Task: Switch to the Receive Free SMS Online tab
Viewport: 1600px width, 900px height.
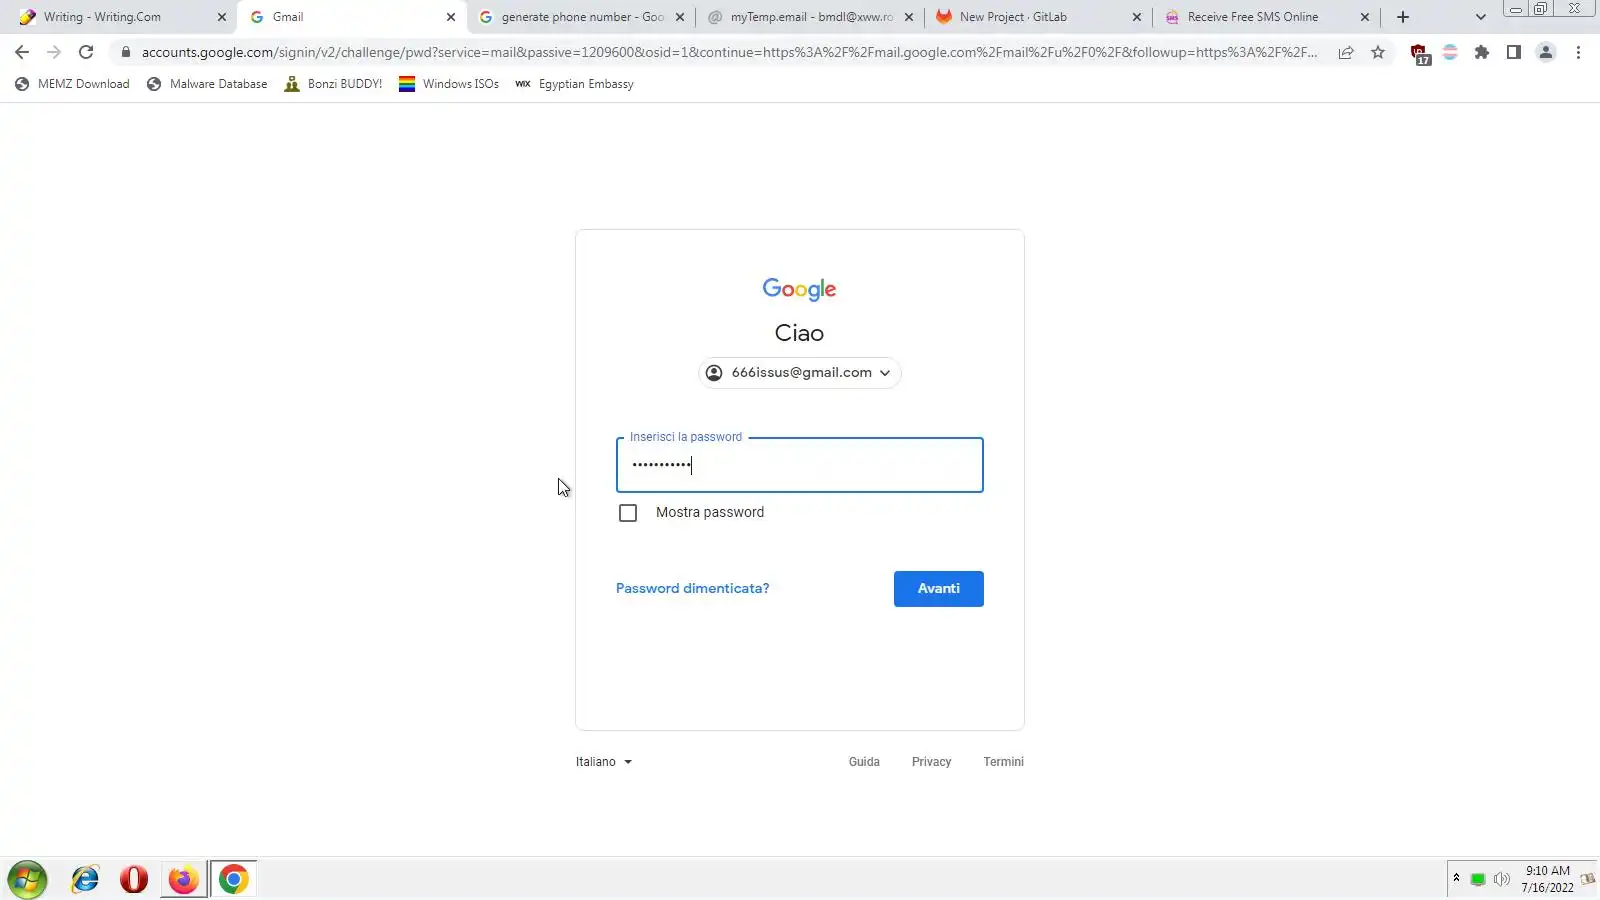Action: point(1267,17)
